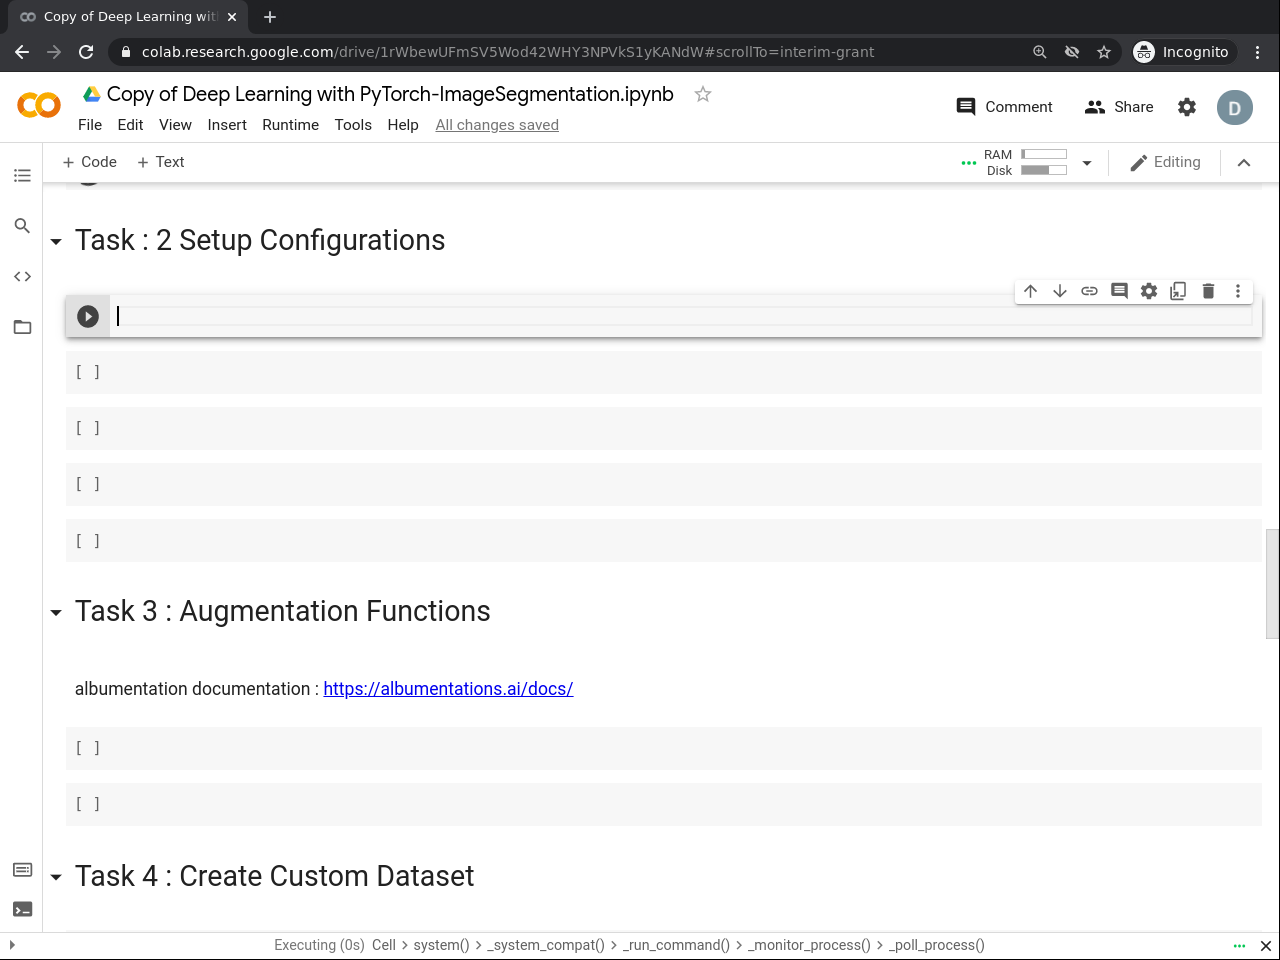1280x960 pixels.
Task: Collapse Task 2 Setup Configurations section
Action: [56, 242]
